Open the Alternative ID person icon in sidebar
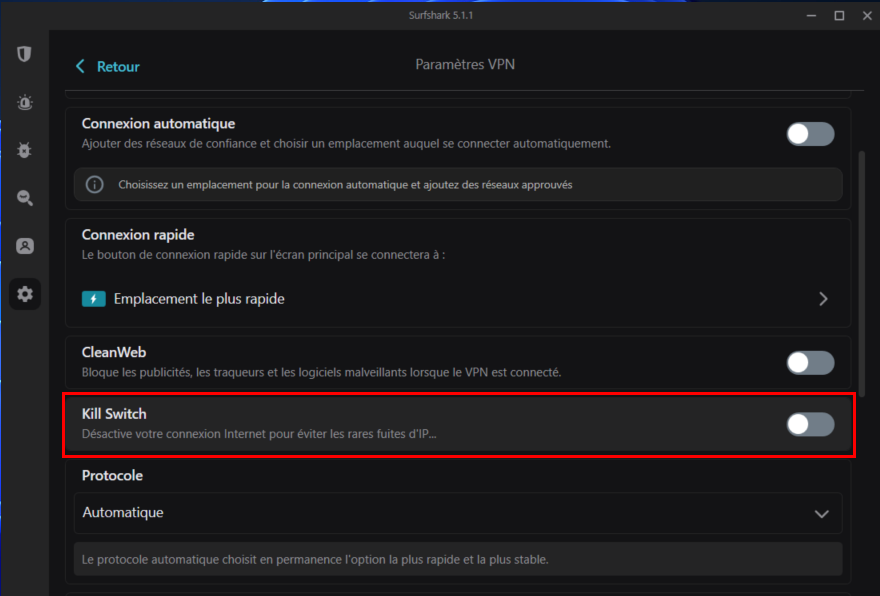Screen dimensions: 880x596 click(25, 246)
